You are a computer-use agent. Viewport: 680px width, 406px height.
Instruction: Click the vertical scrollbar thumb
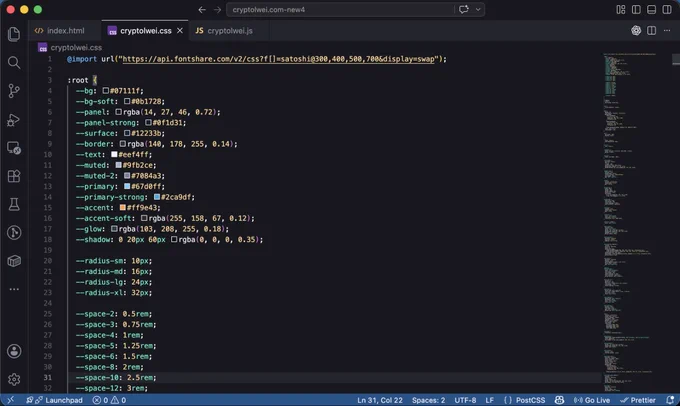pyautogui.click(x=676, y=59)
